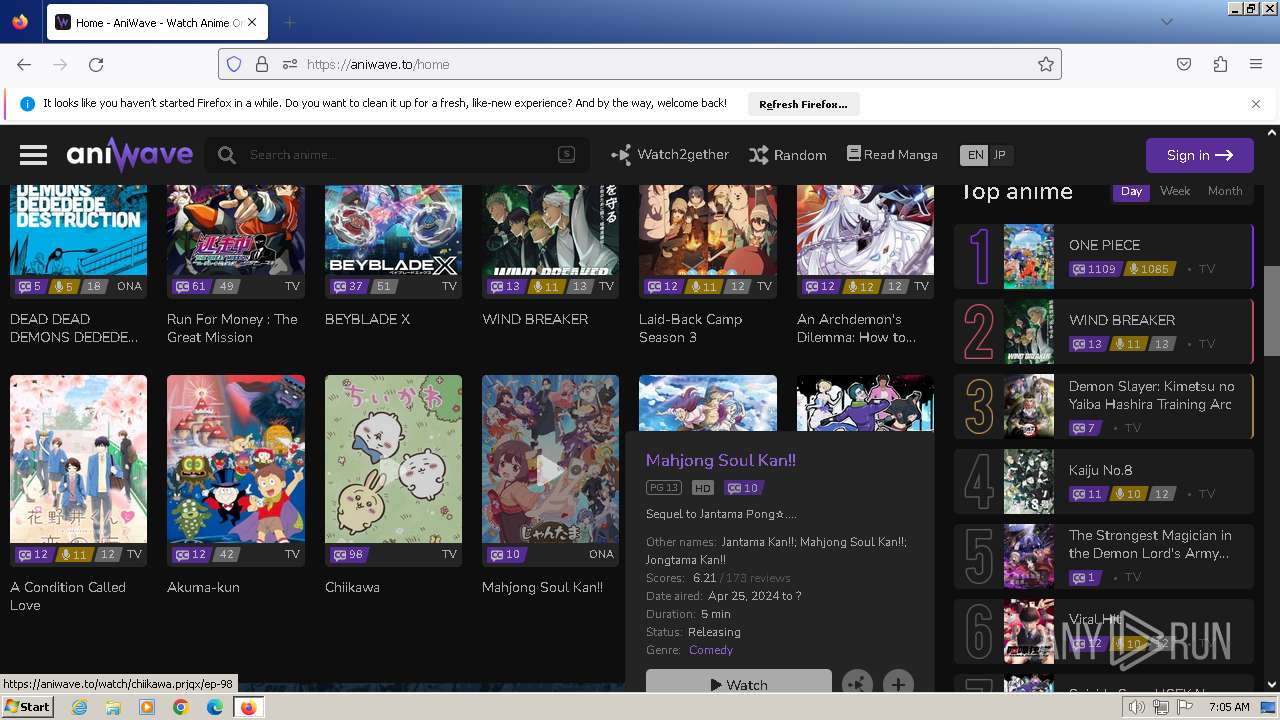
Task: Click the AniWave logo
Action: point(130,155)
